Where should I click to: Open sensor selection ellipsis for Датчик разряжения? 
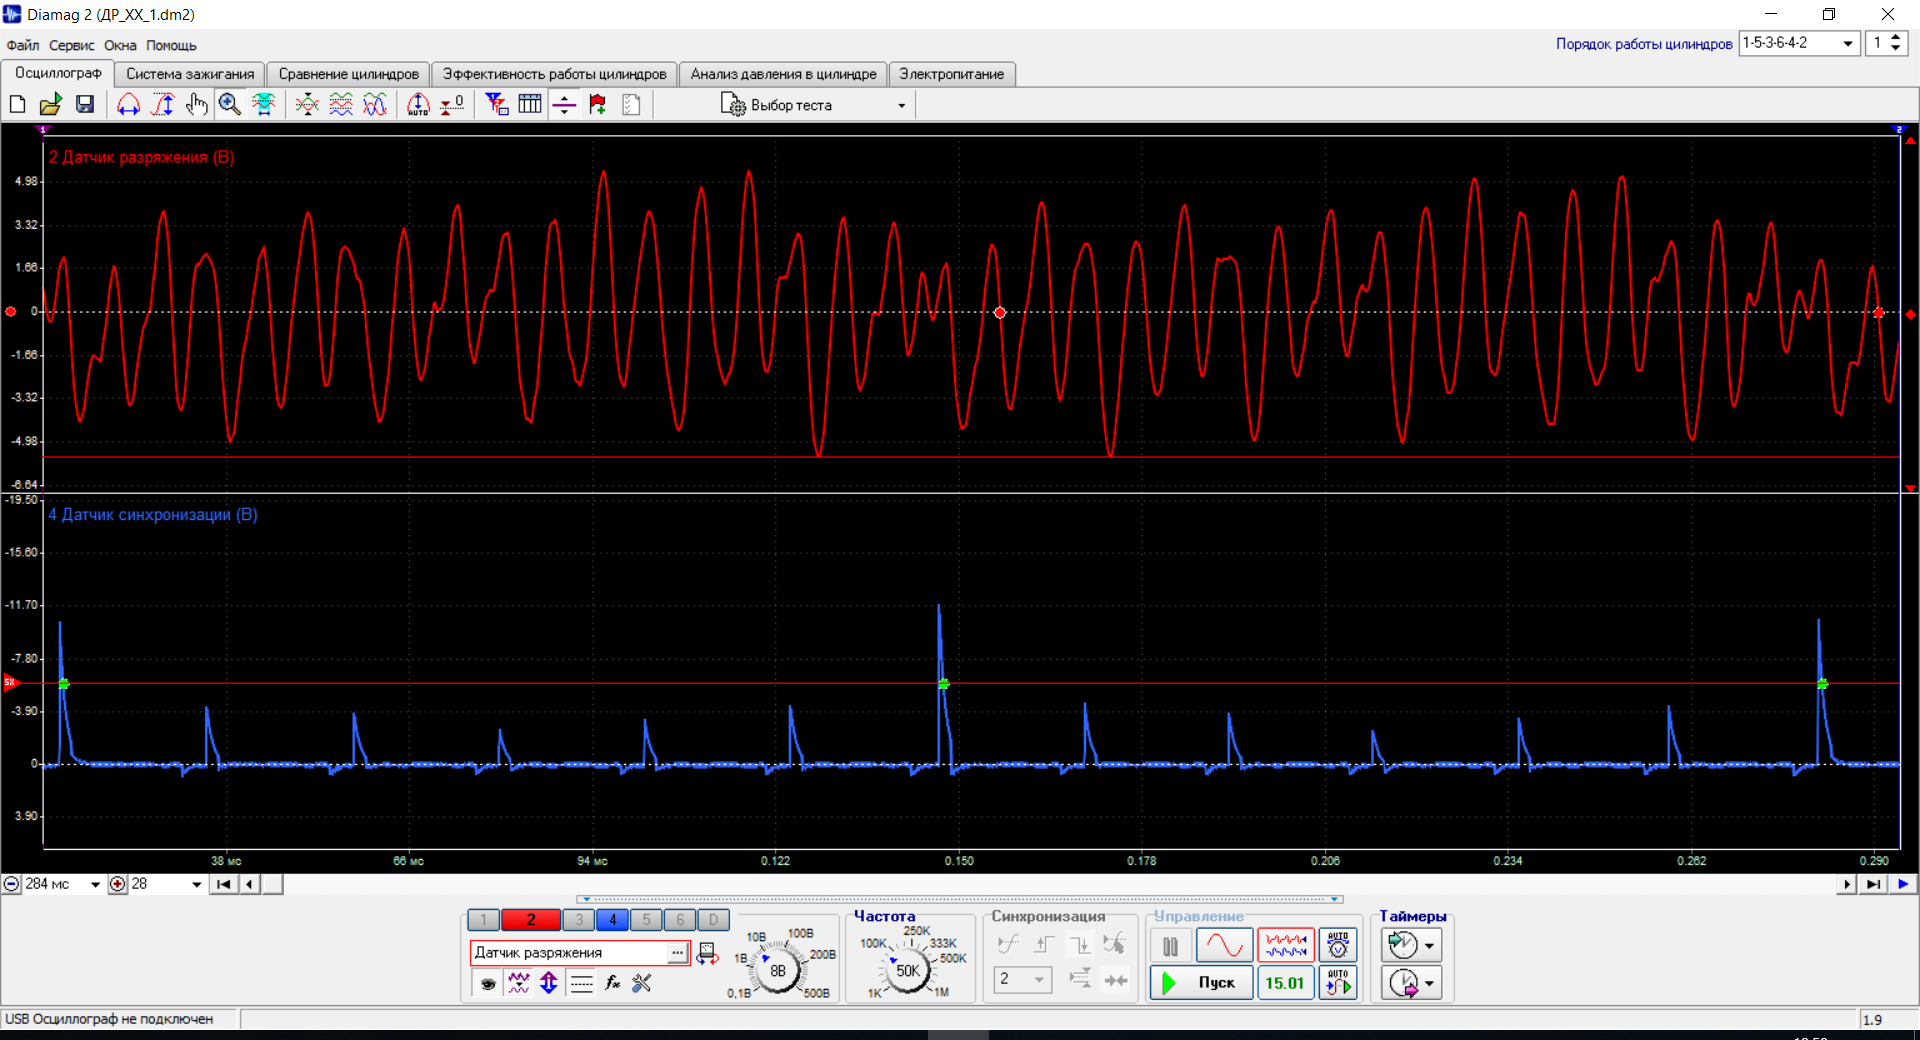coord(678,953)
